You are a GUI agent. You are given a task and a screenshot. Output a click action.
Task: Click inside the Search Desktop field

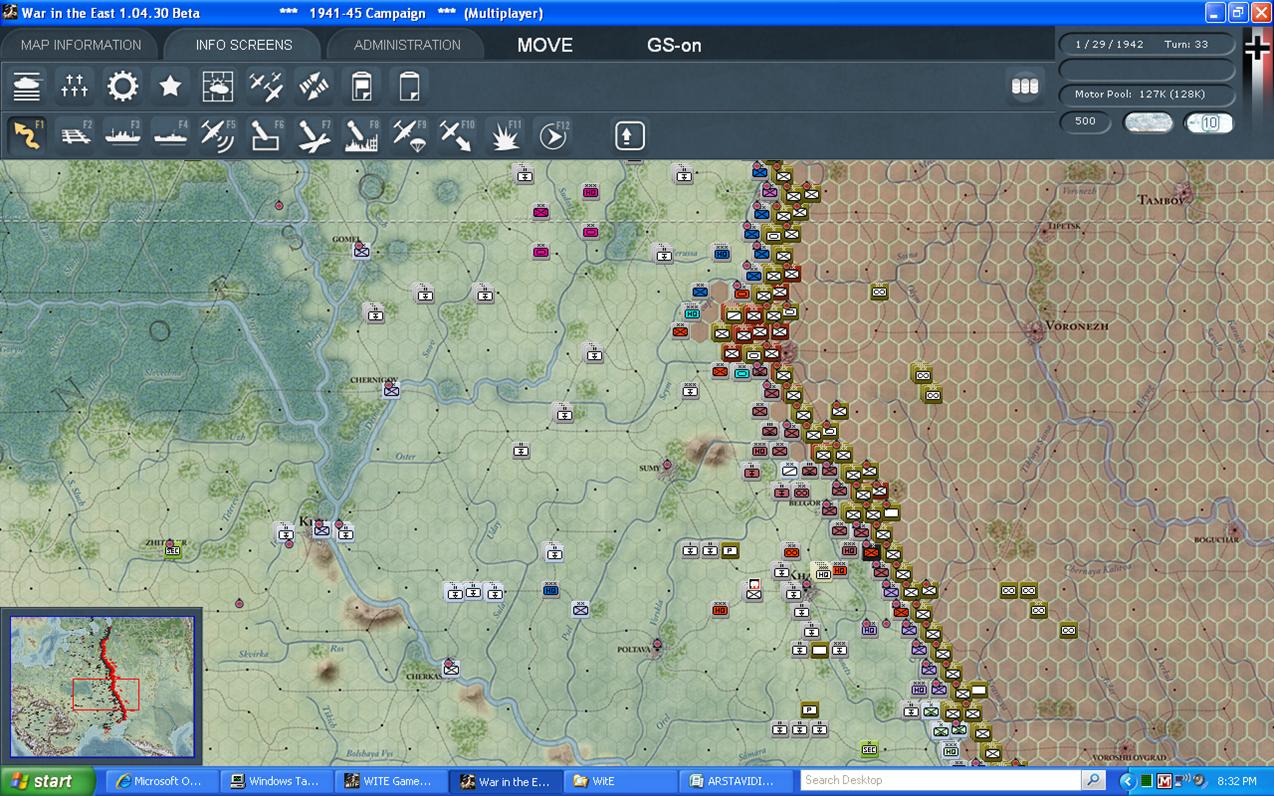(941, 780)
